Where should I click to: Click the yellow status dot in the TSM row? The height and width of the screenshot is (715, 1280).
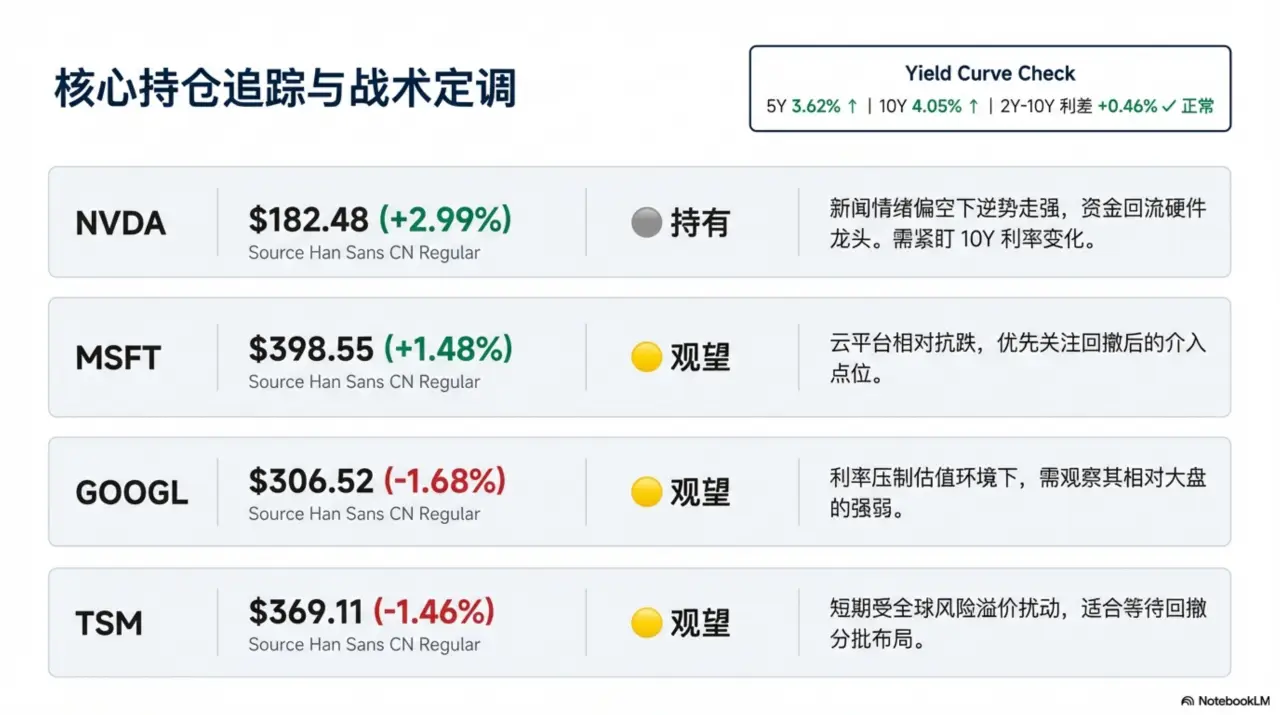point(647,623)
